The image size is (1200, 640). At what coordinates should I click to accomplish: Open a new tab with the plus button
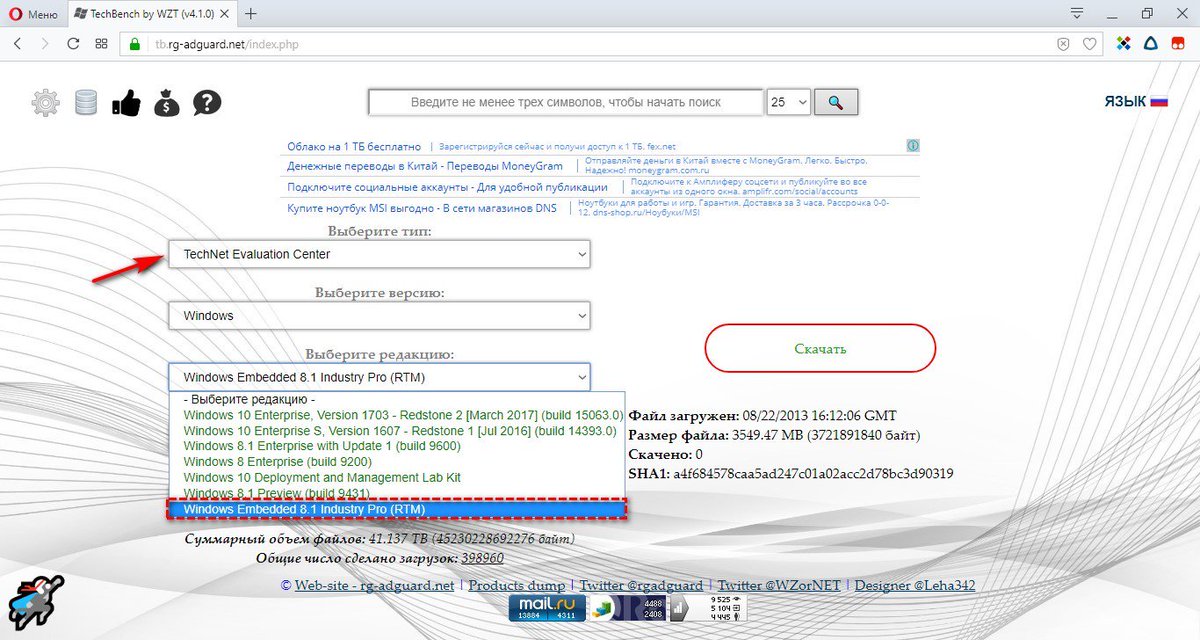click(x=250, y=14)
